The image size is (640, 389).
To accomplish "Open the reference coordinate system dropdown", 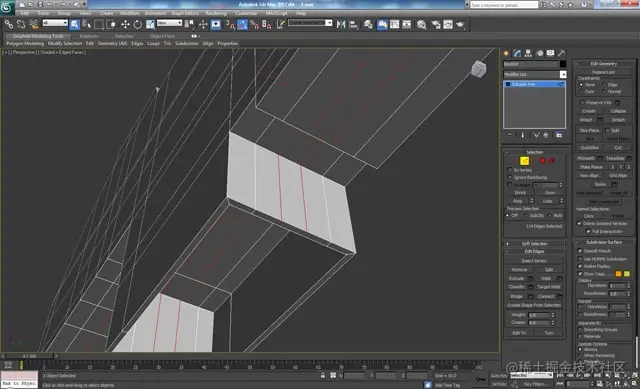I will click(169, 23).
